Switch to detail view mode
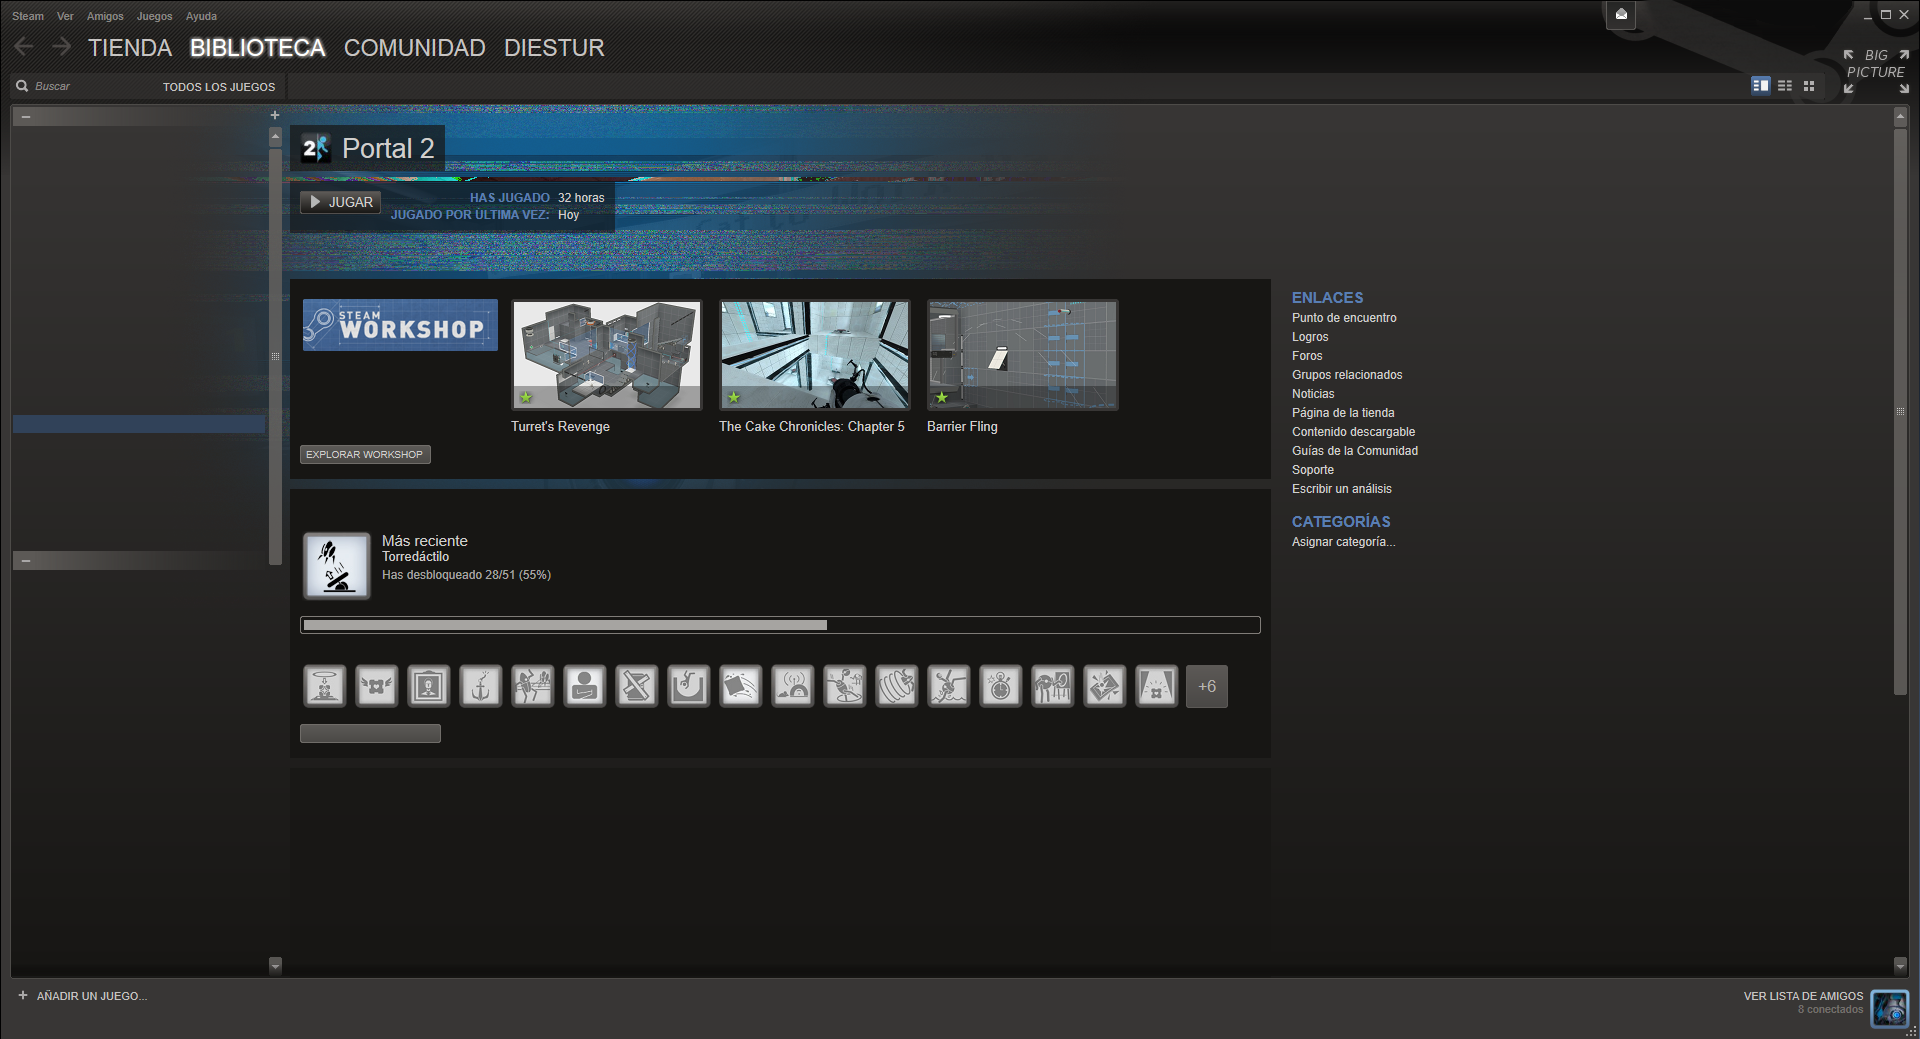The height and width of the screenshot is (1039, 1920). tap(1761, 86)
